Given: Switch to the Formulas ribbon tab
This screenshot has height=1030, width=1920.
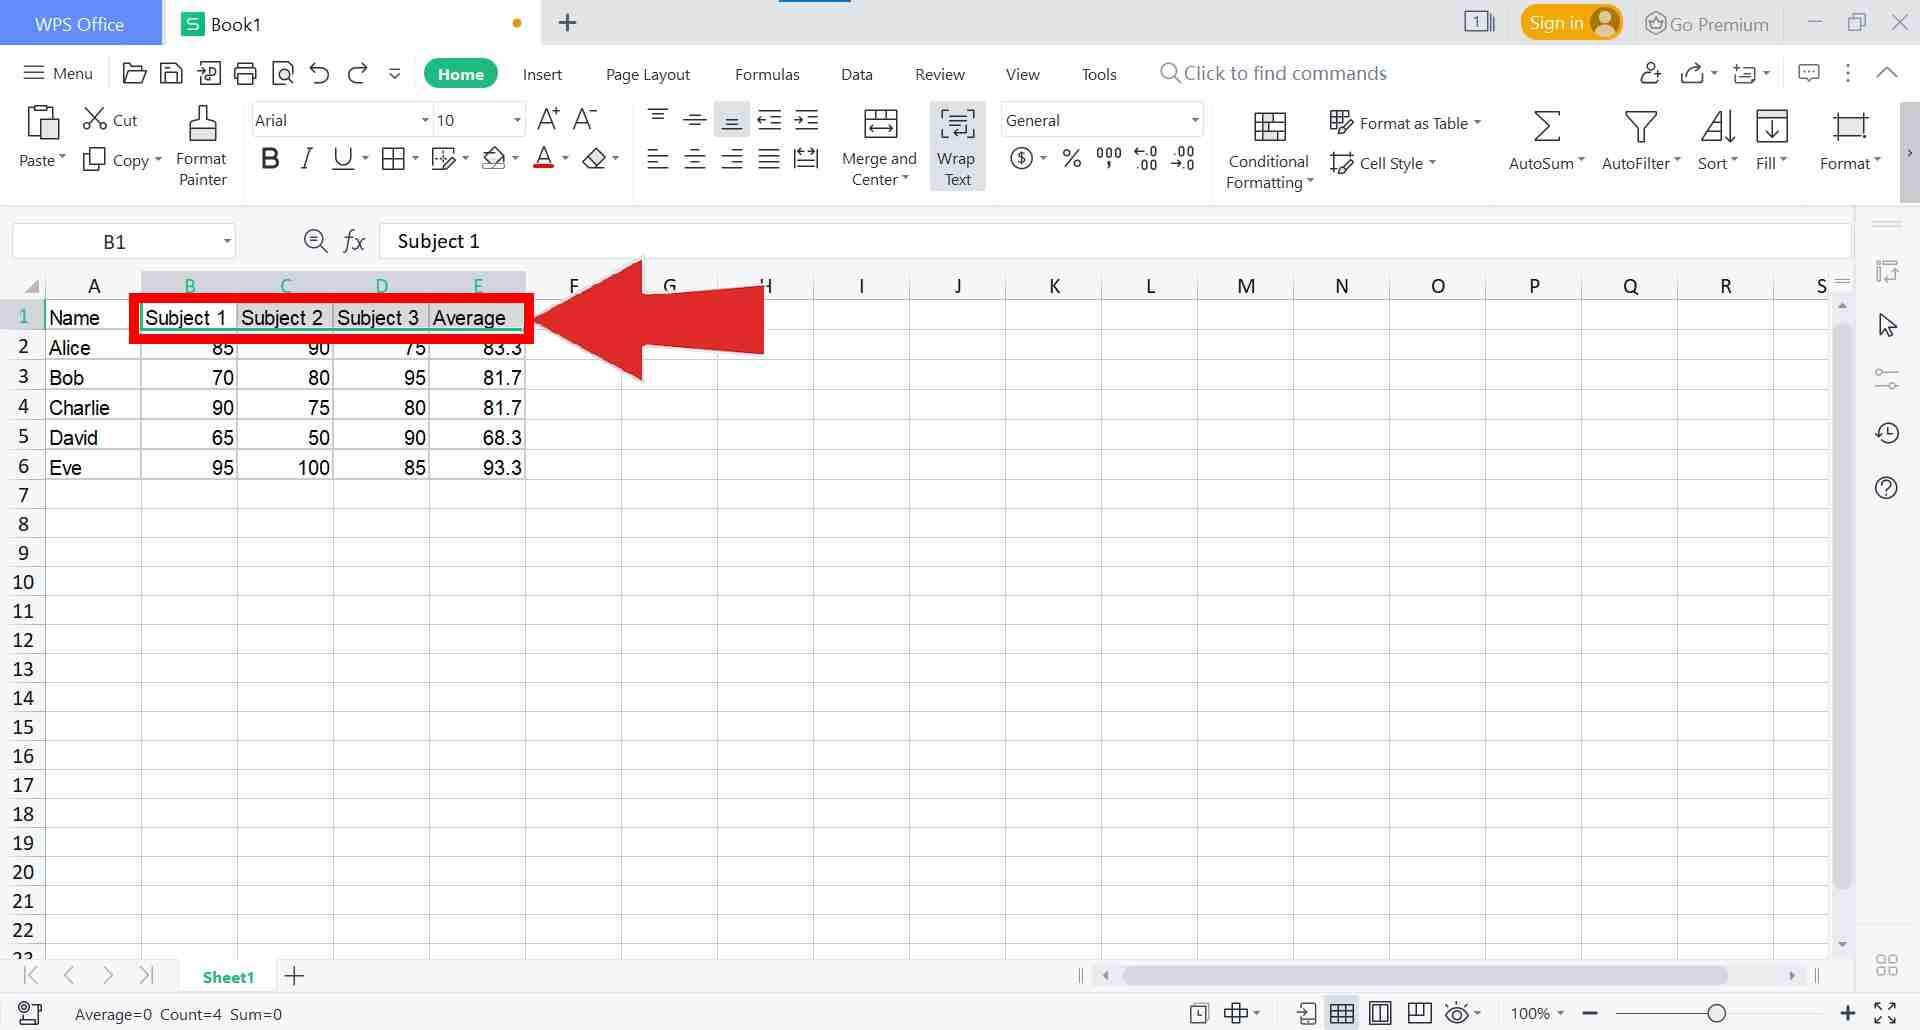Looking at the screenshot, I should (x=766, y=73).
